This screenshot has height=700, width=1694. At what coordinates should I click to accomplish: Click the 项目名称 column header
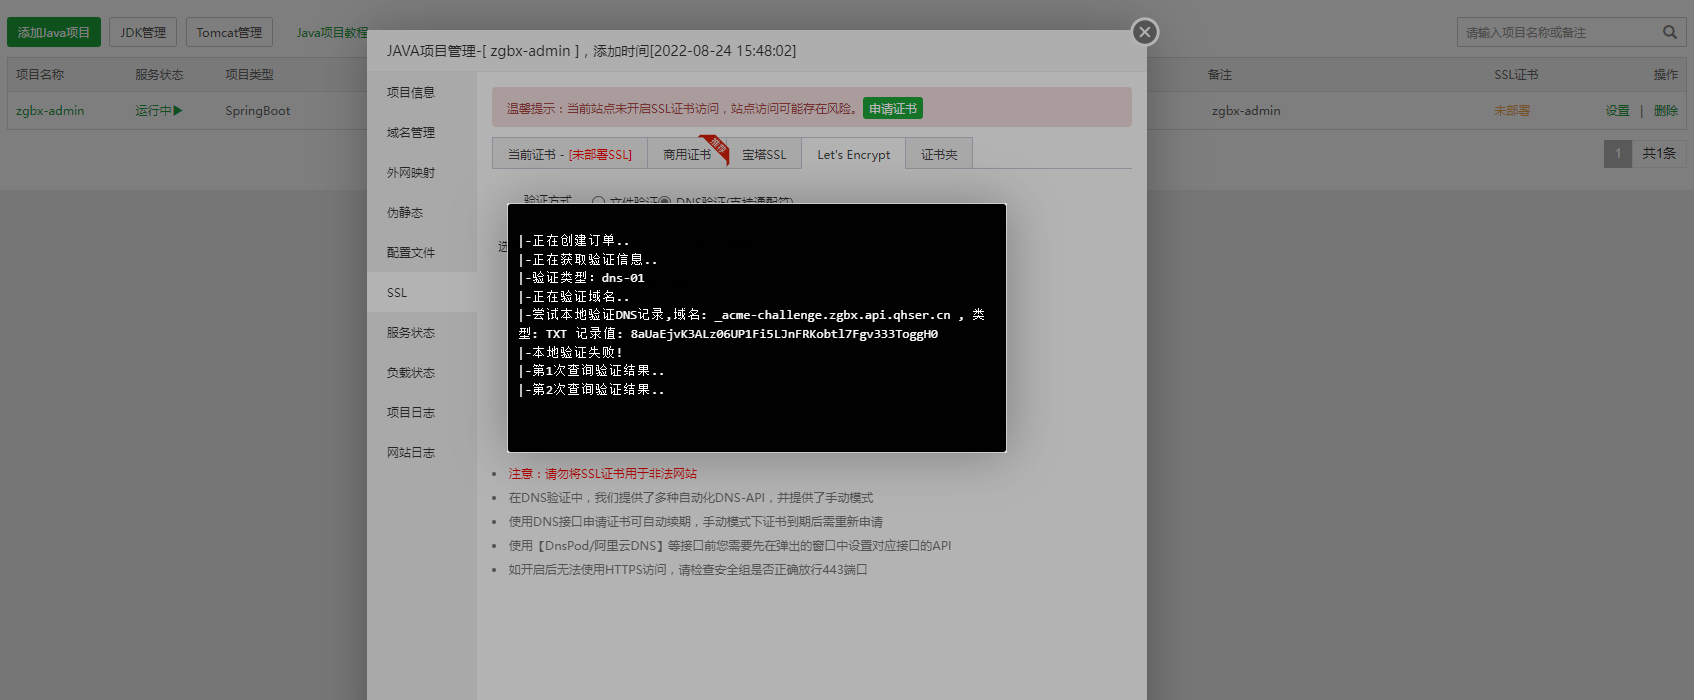pyautogui.click(x=40, y=75)
